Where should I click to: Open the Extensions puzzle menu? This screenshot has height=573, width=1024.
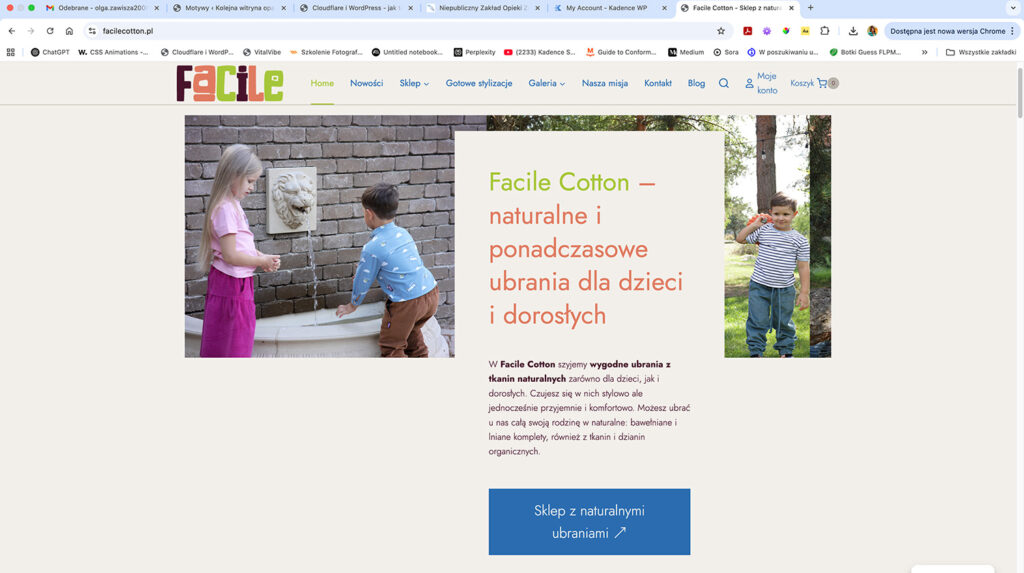pyautogui.click(x=825, y=31)
